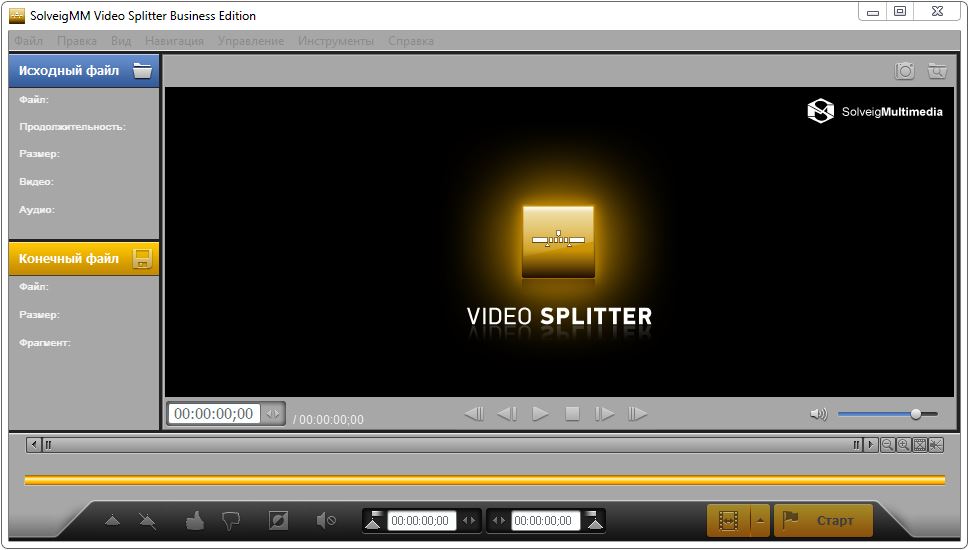Click the rightmost timeline zoom toolbar icon
Screen dimensions: 969x550
pyautogui.click(x=936, y=444)
